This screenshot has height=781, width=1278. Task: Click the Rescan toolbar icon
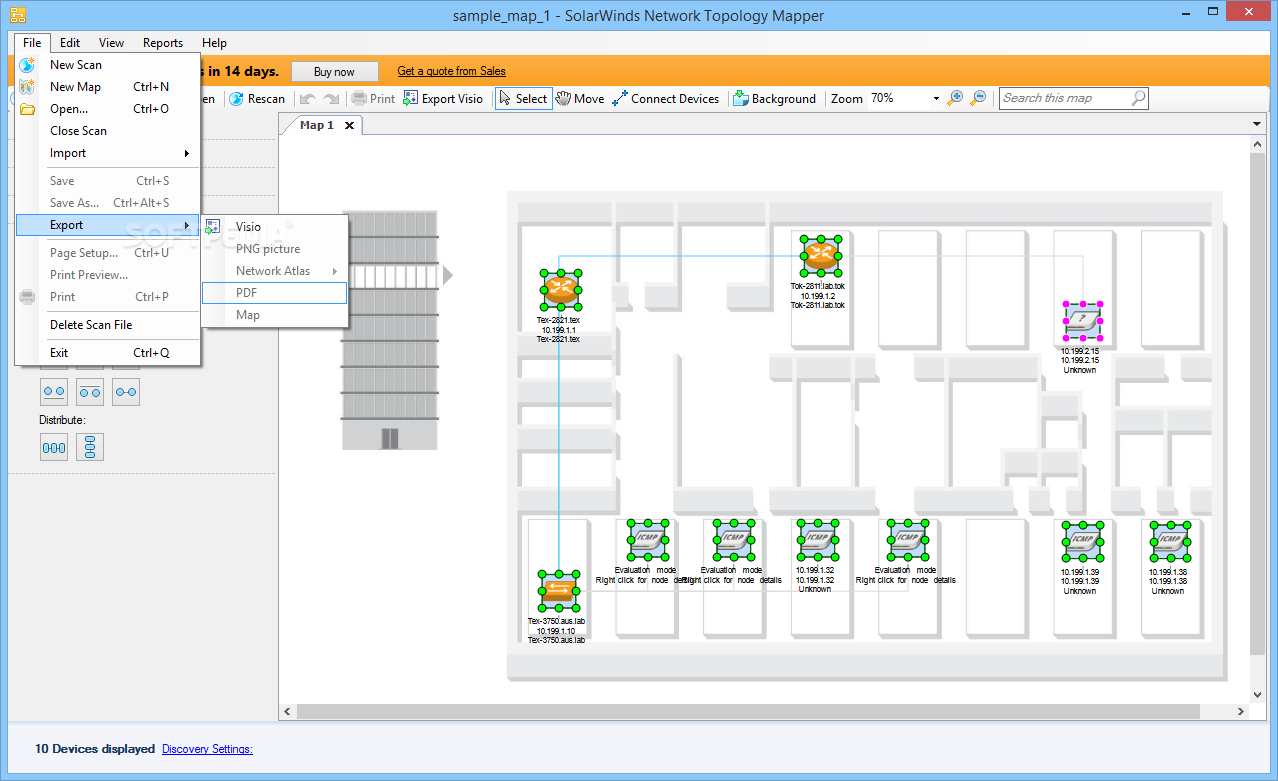237,98
